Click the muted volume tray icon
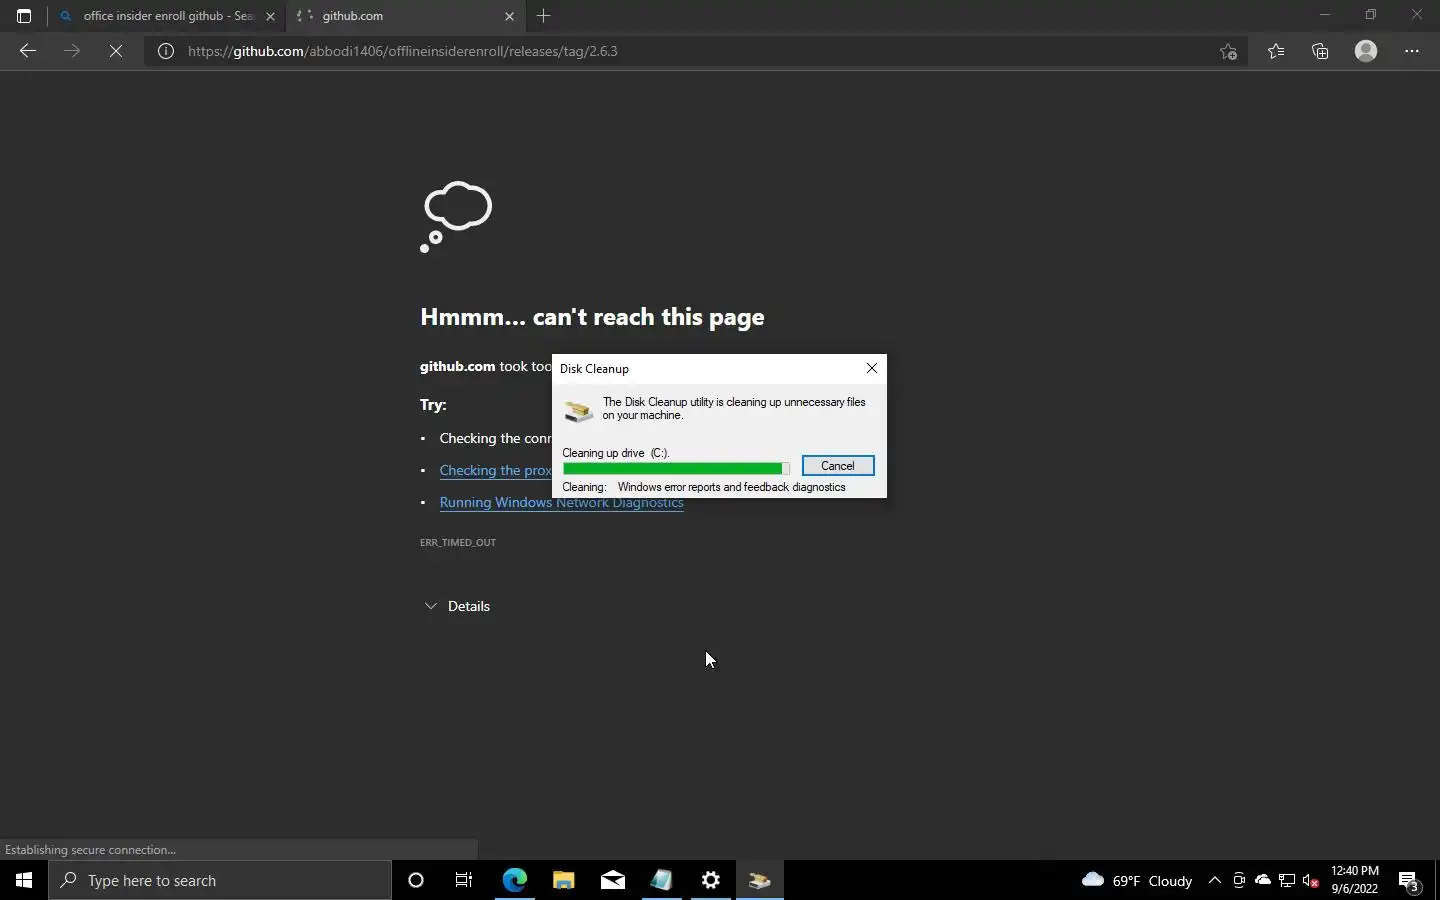1440x900 pixels. pyautogui.click(x=1311, y=880)
